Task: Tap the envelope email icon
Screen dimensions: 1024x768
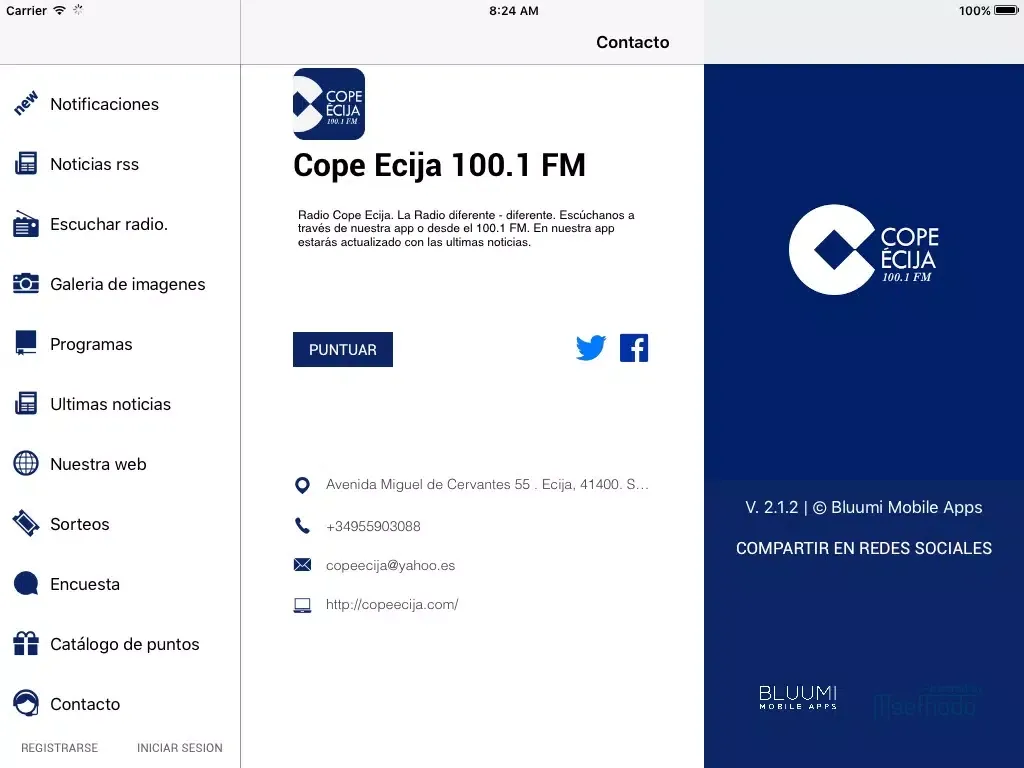Action: tap(302, 565)
